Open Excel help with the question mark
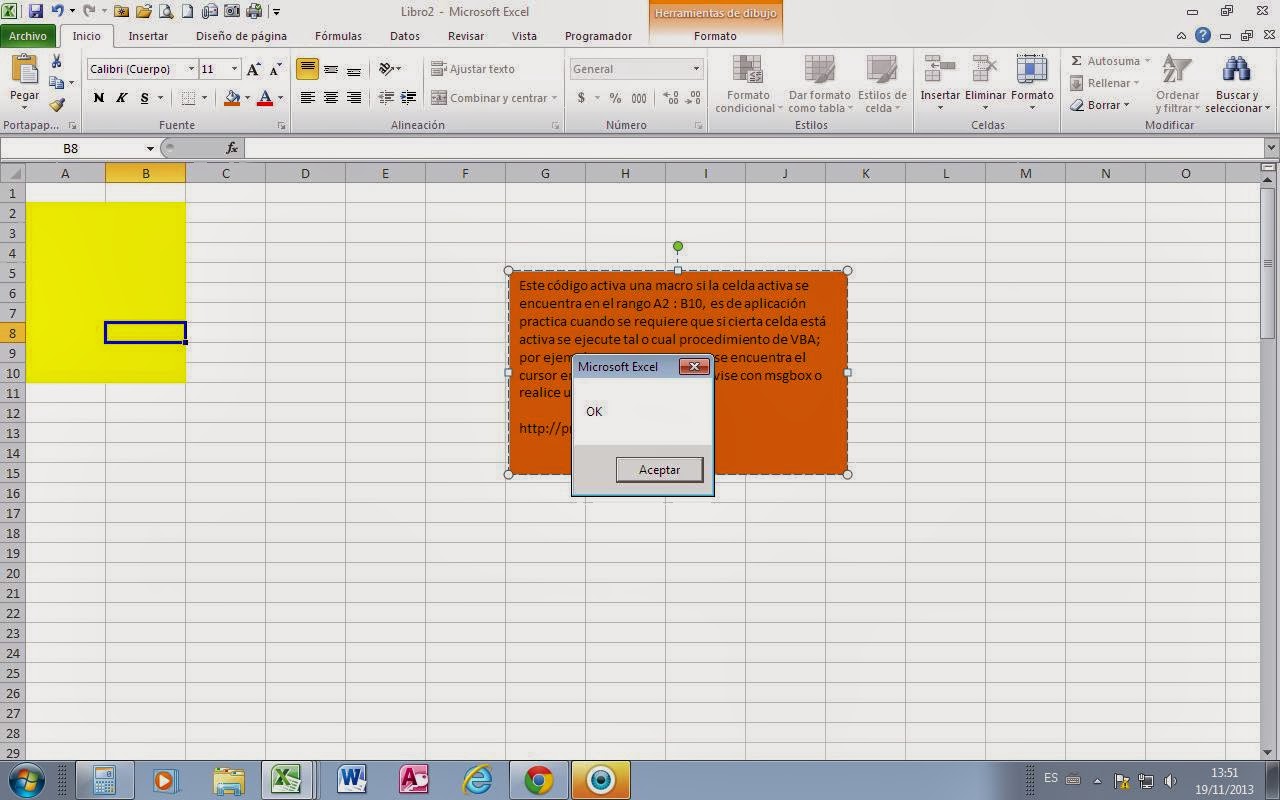 [1203, 36]
